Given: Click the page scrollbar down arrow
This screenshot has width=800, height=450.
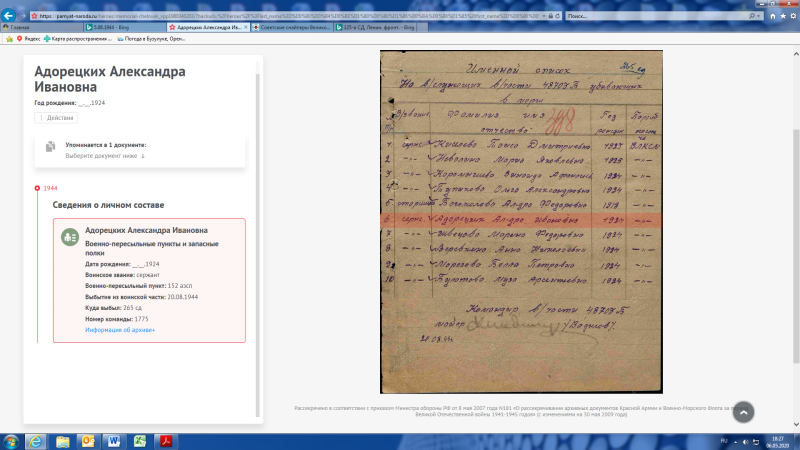Looking at the screenshot, I should 796,424.
